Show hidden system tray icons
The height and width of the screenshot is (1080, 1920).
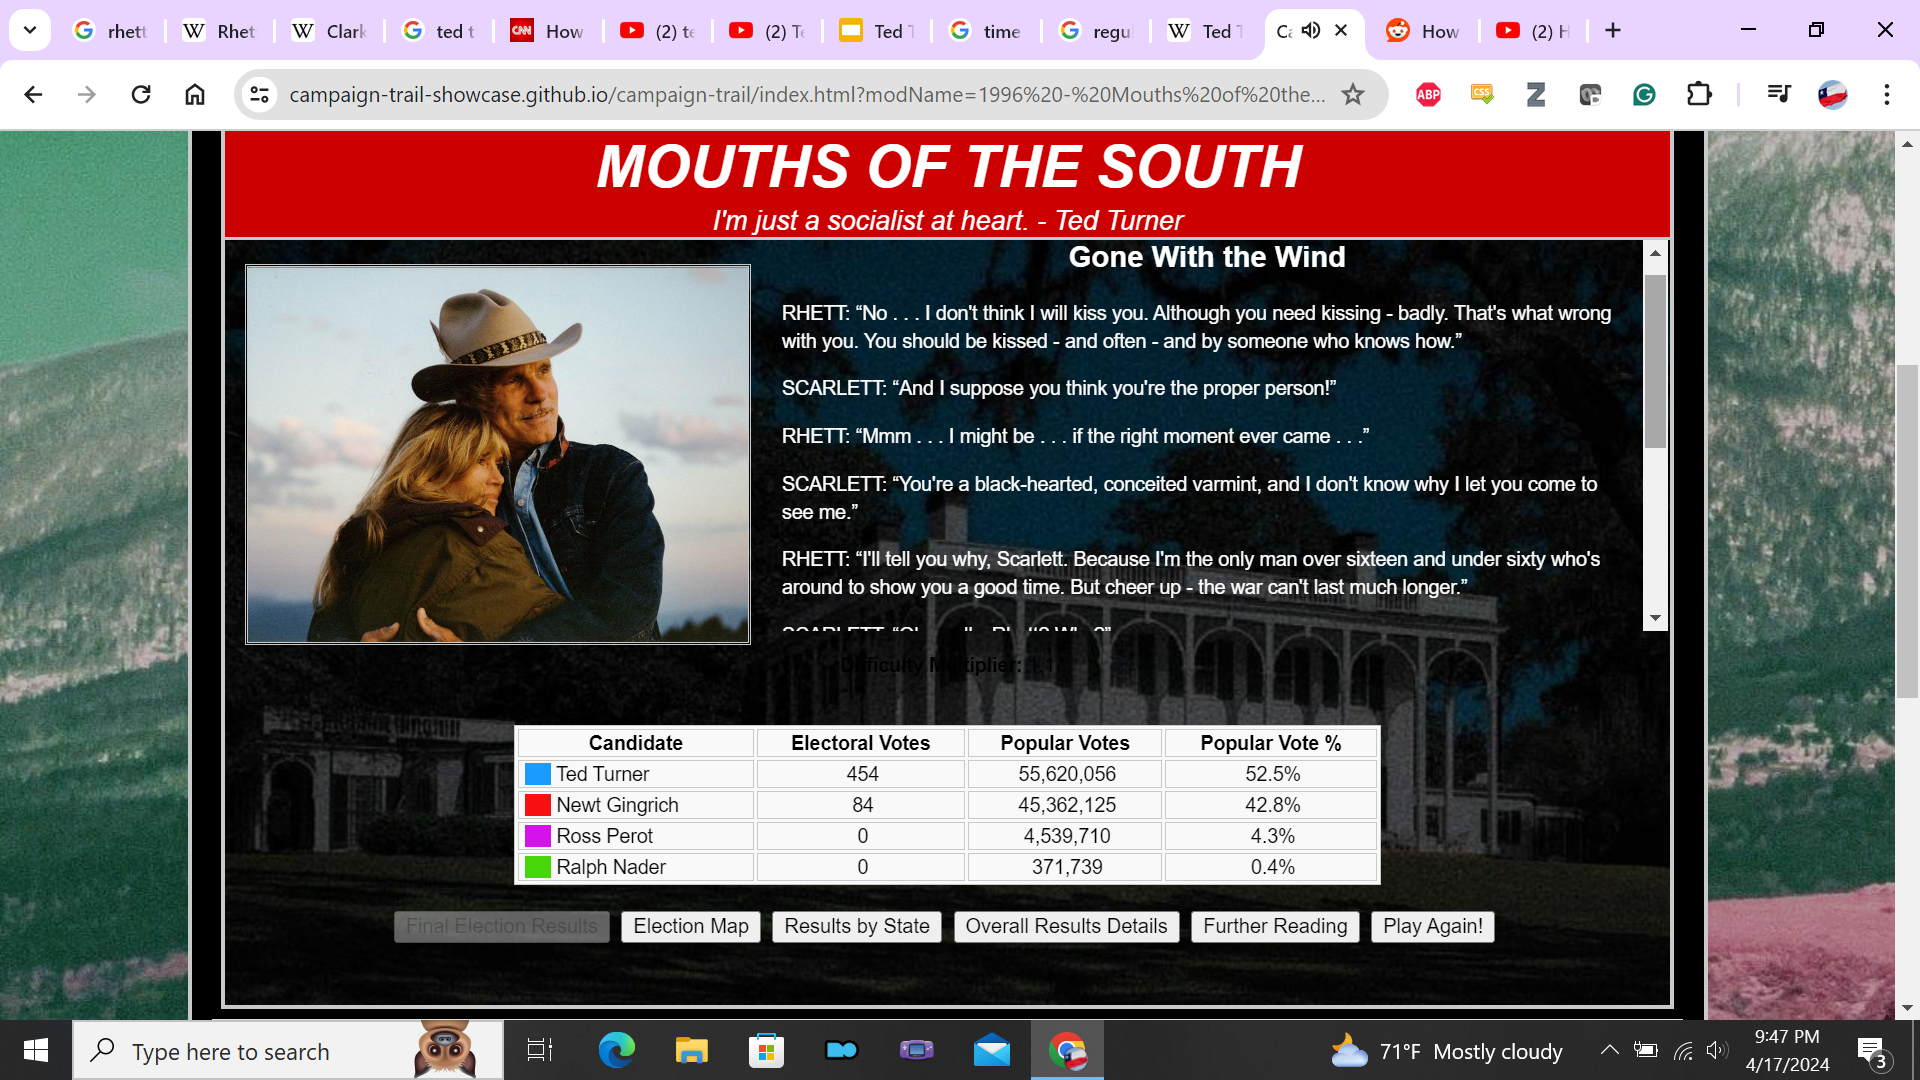1609,1050
